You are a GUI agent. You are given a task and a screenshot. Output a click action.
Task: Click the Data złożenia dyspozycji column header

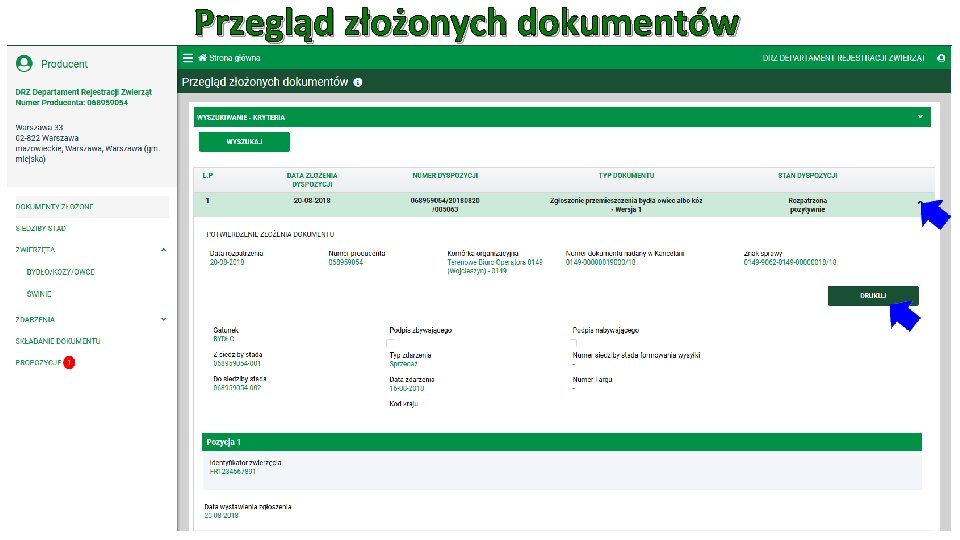point(312,180)
